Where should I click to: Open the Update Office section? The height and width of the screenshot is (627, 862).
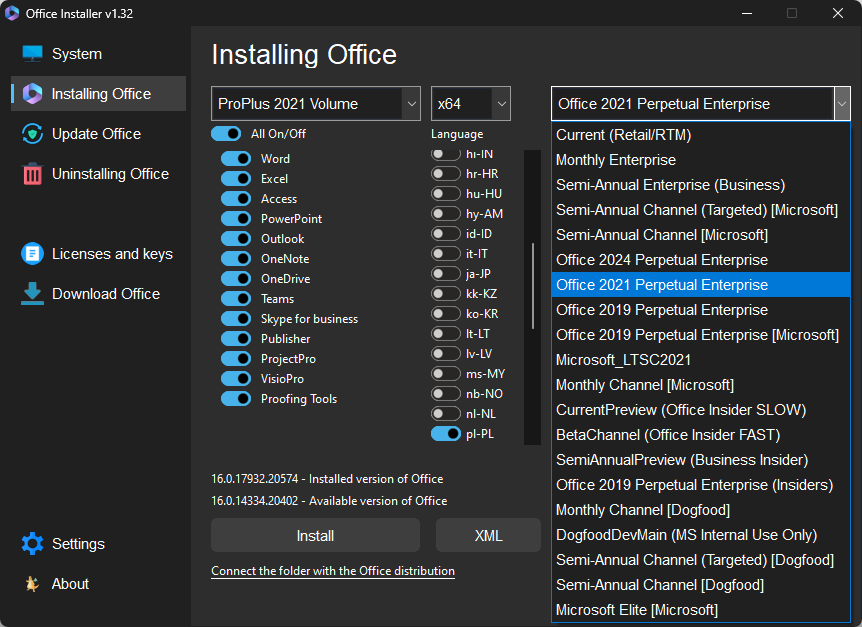[98, 134]
